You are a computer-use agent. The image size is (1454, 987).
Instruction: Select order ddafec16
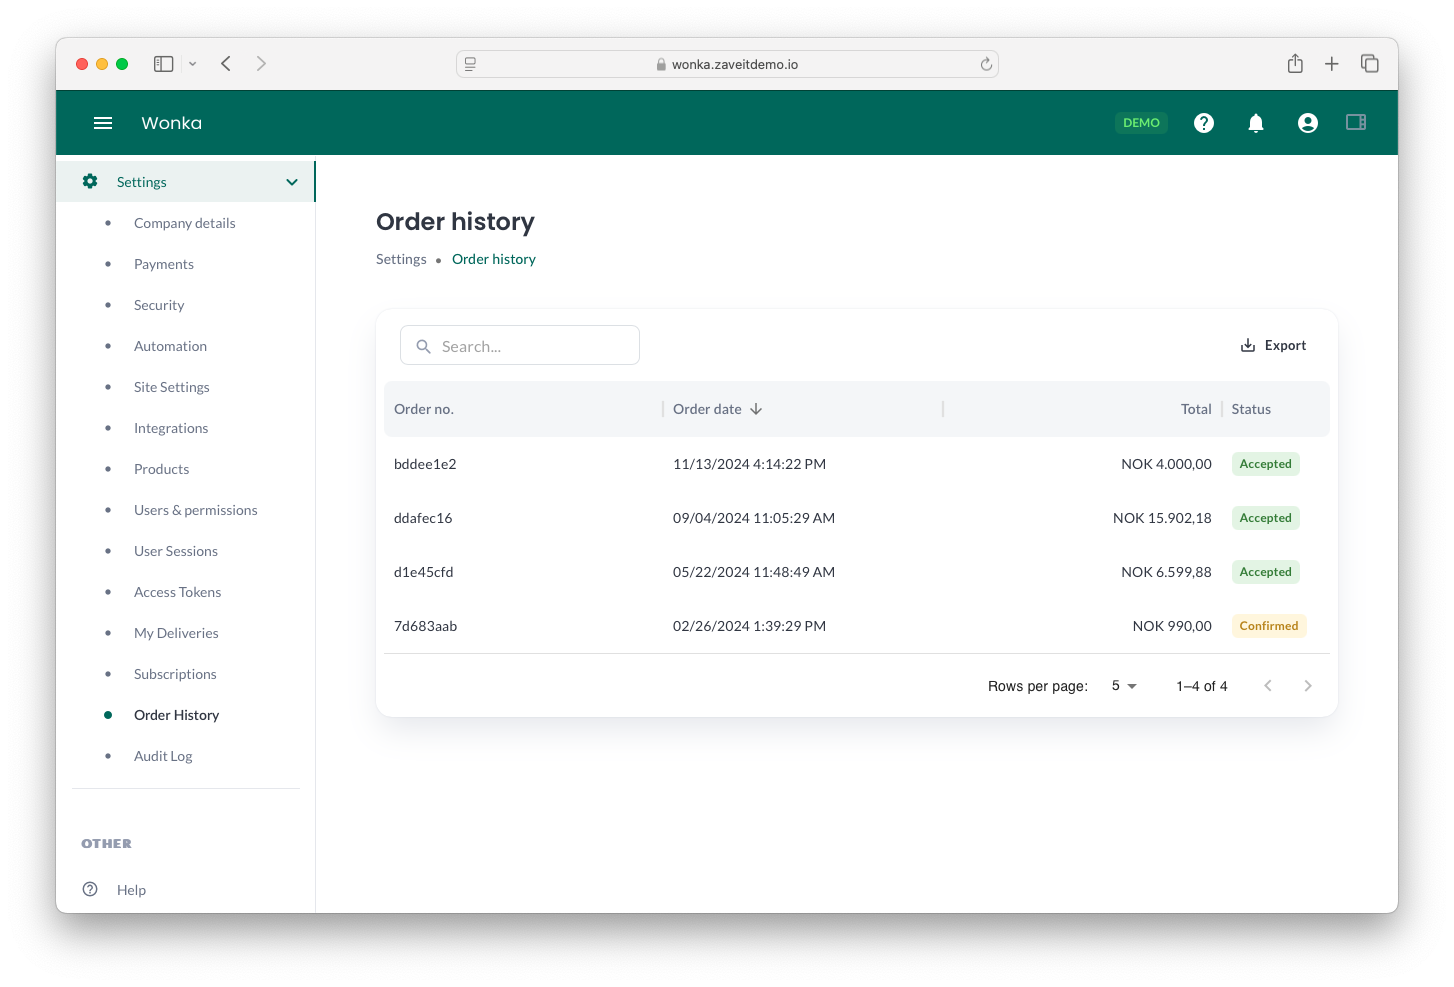click(x=423, y=518)
